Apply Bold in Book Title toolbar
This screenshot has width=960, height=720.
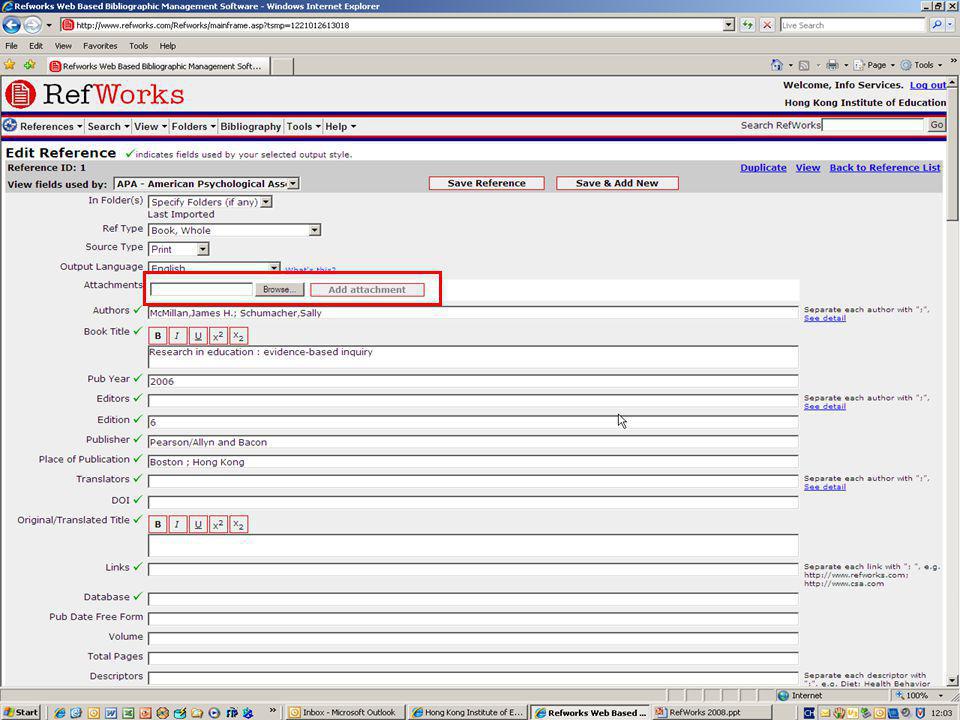click(157, 336)
